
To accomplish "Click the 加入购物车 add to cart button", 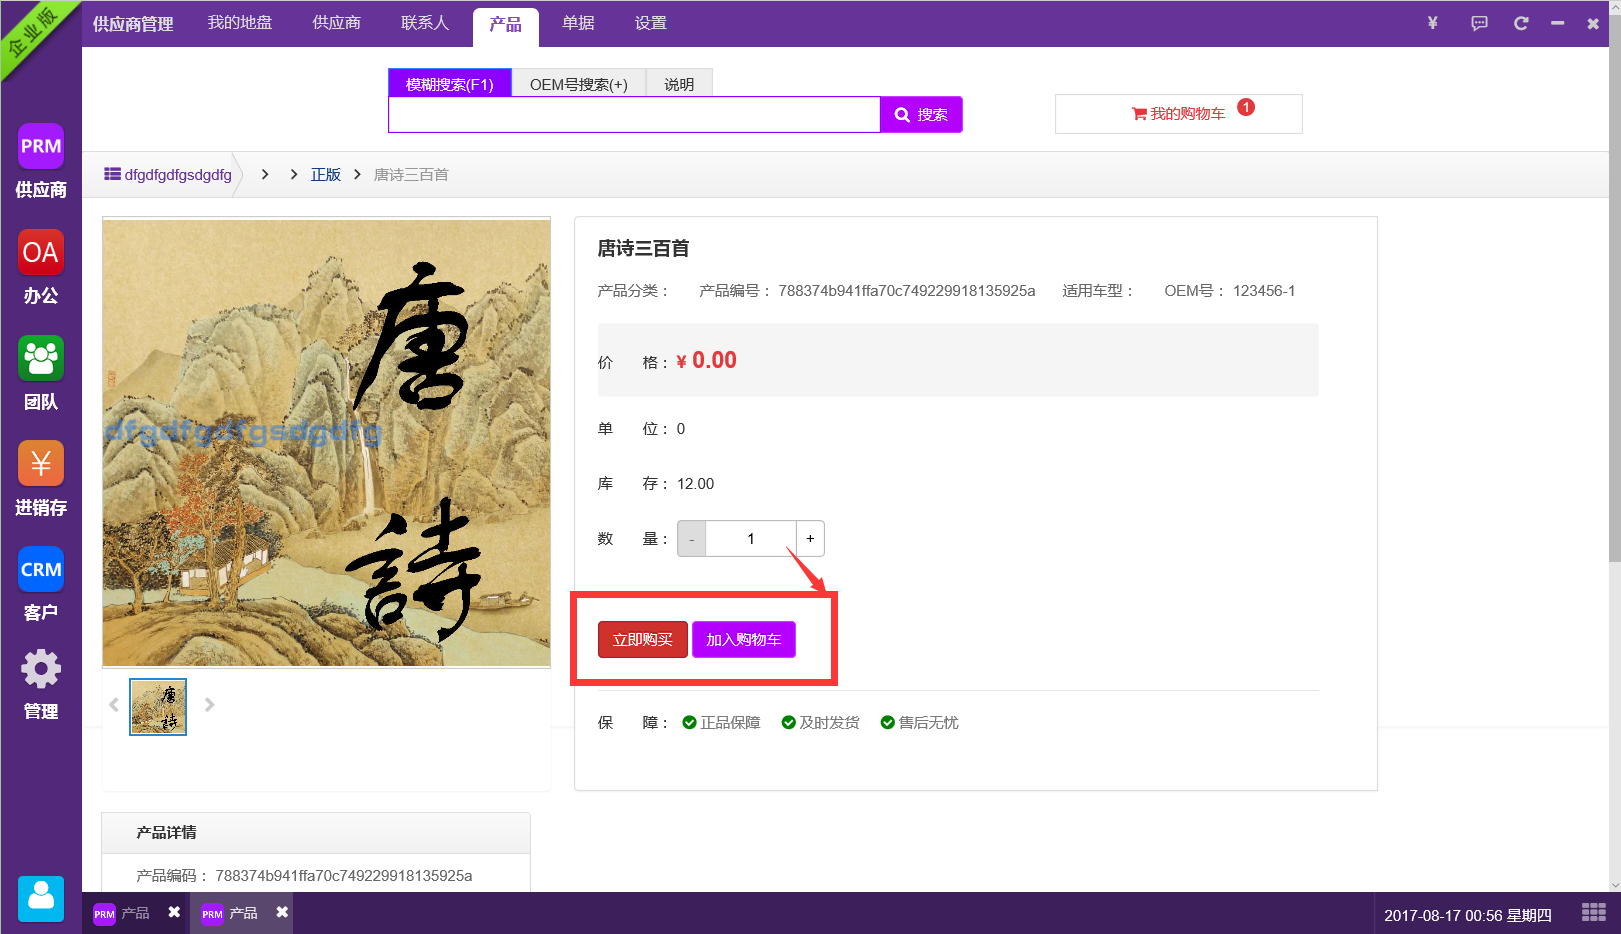I will (744, 640).
